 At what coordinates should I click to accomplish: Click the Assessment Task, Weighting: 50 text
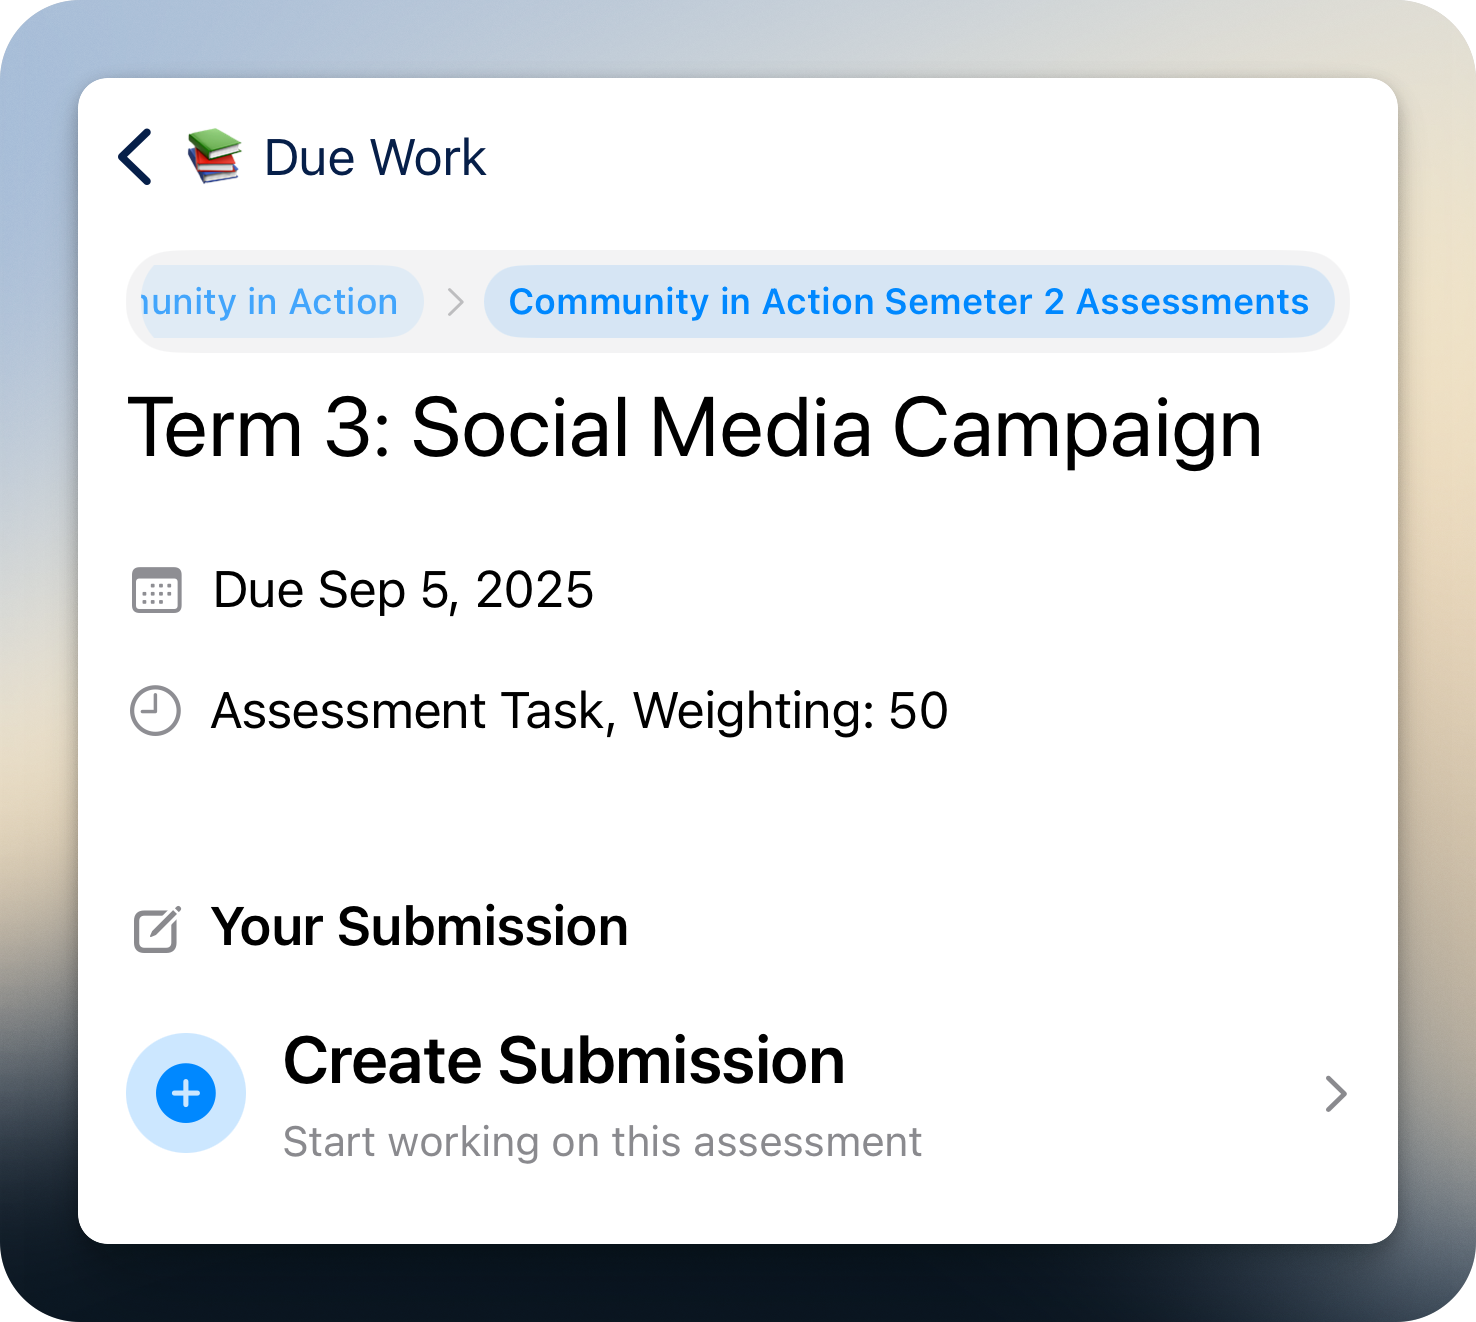pos(578,711)
